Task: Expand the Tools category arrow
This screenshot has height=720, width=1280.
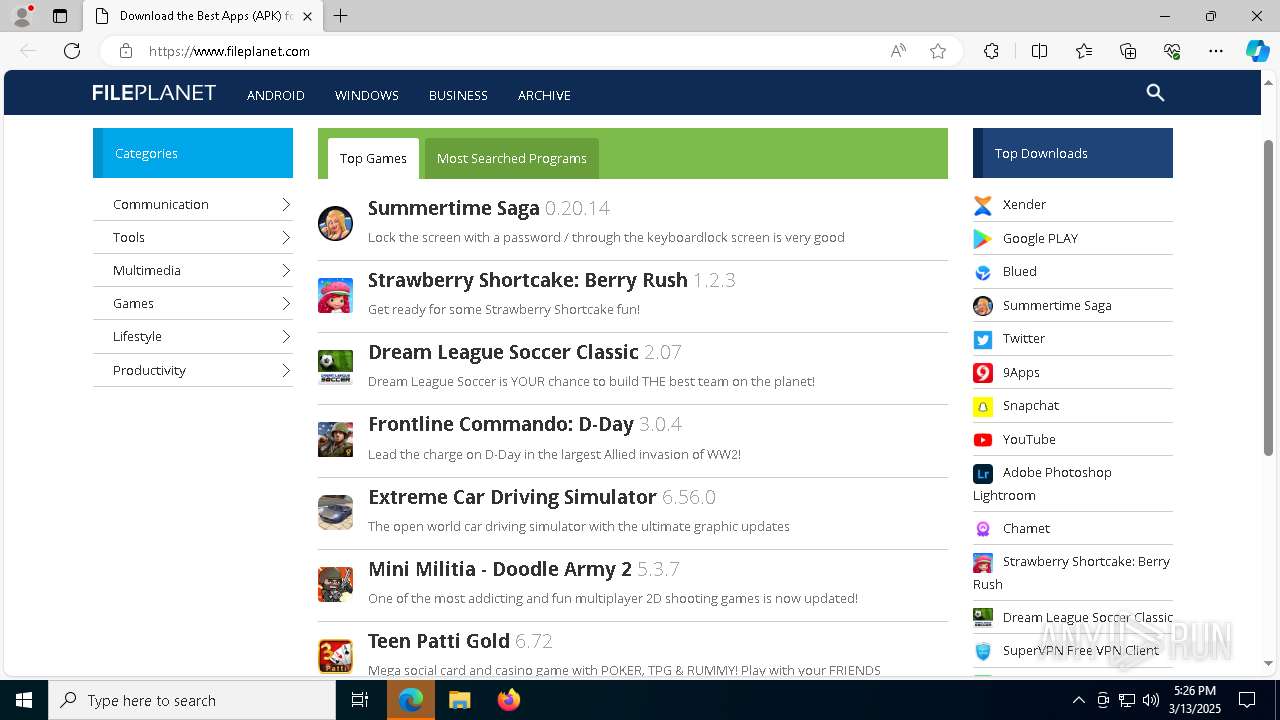Action: point(285,237)
